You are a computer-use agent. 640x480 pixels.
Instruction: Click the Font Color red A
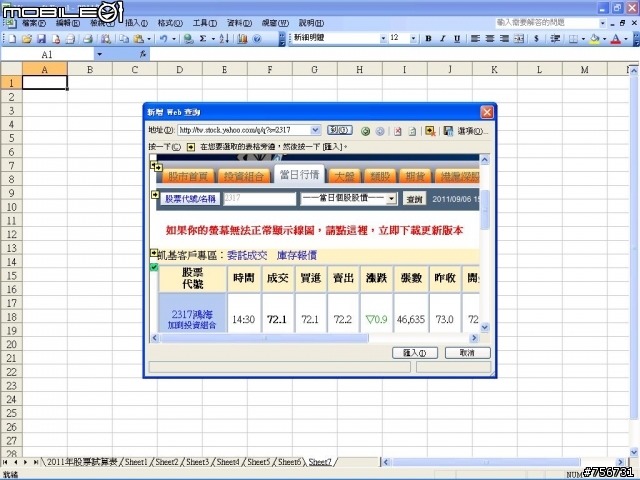616,39
